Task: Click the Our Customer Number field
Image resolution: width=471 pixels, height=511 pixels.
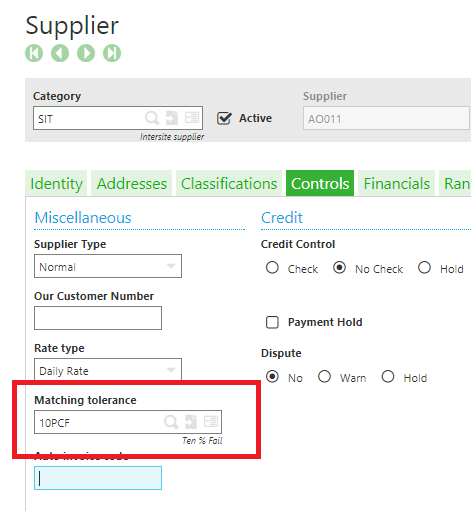Action: click(x=98, y=318)
